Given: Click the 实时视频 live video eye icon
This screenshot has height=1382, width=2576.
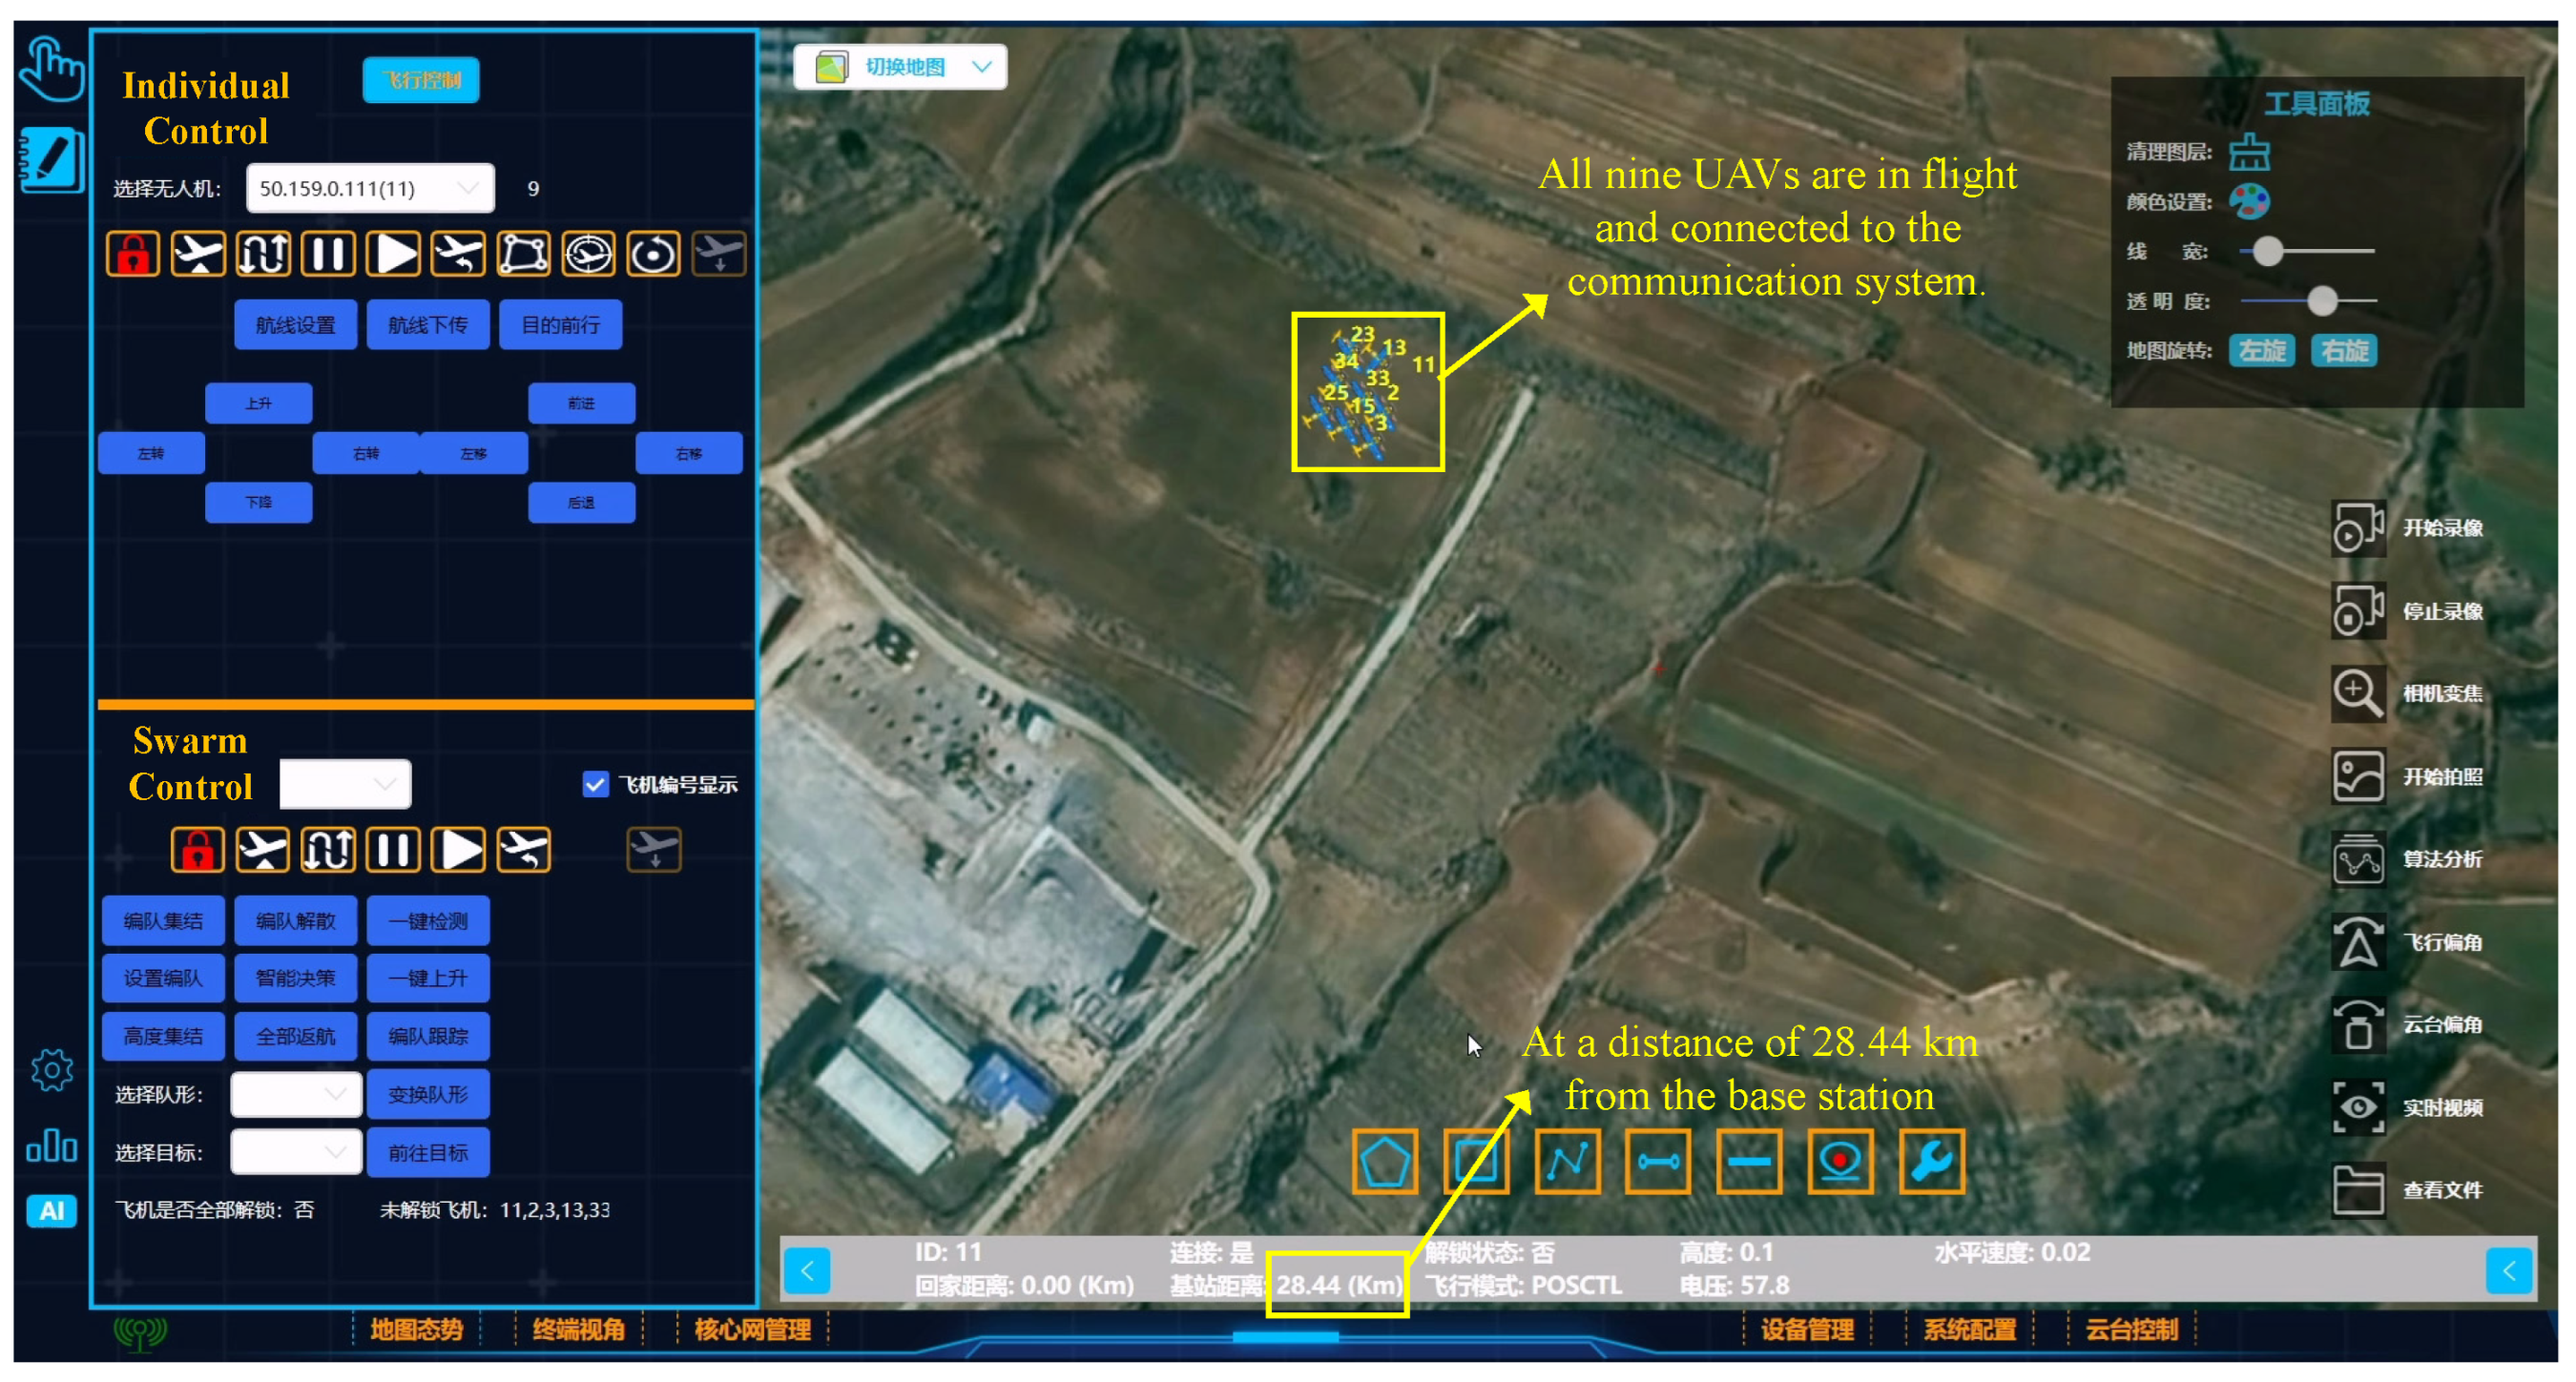Looking at the screenshot, I should click(x=2358, y=1107).
